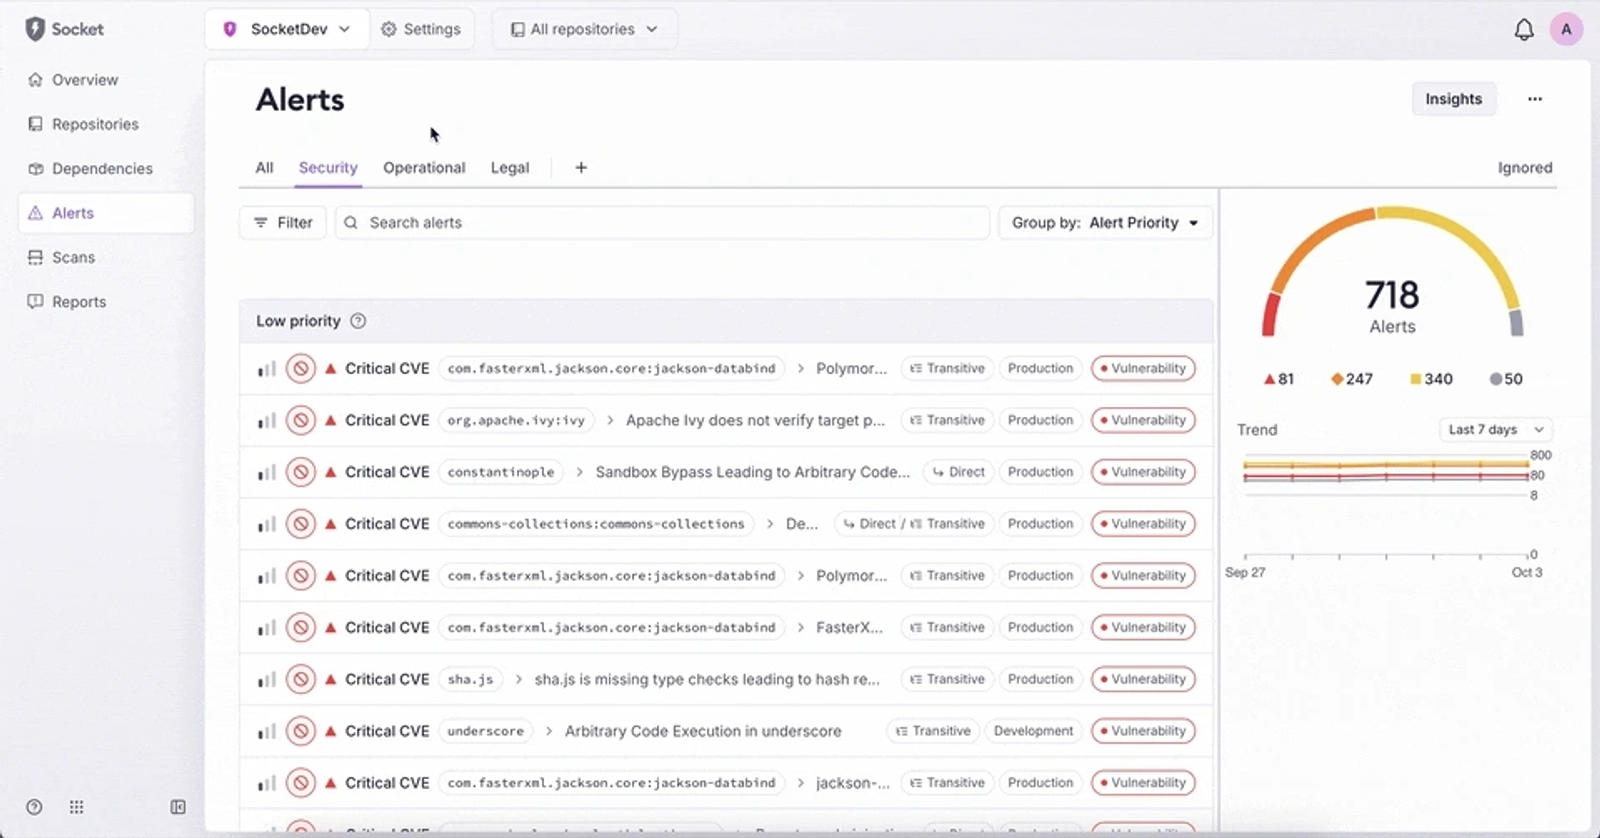Switch to the Operational tab
The width and height of the screenshot is (1600, 838).
point(424,168)
